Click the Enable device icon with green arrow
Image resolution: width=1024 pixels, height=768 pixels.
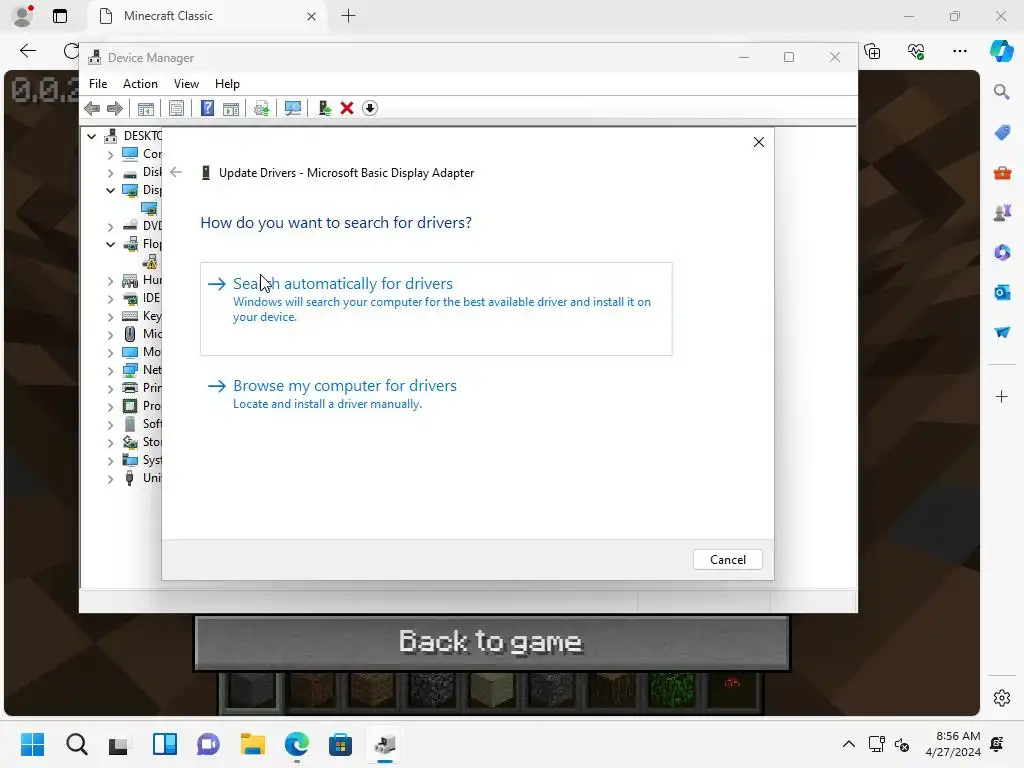pyautogui.click(x=325, y=108)
